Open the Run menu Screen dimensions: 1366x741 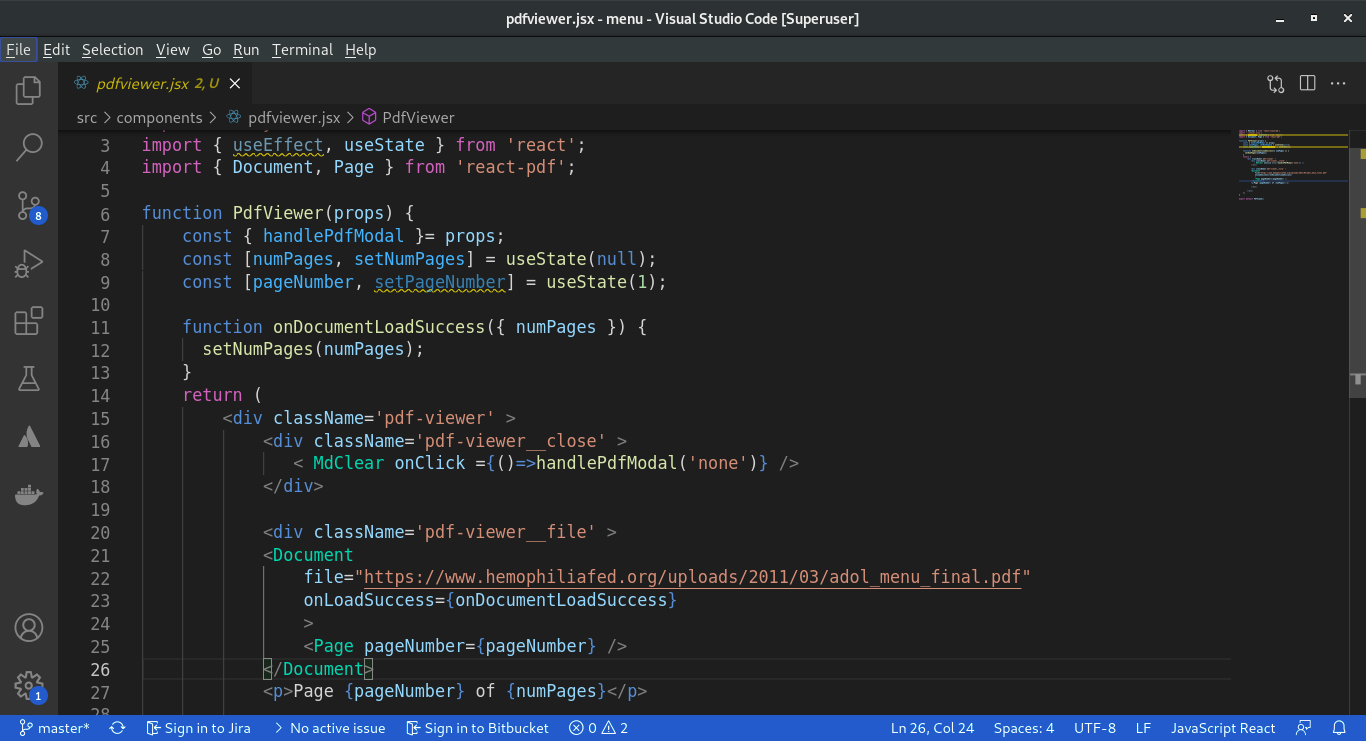(x=246, y=49)
